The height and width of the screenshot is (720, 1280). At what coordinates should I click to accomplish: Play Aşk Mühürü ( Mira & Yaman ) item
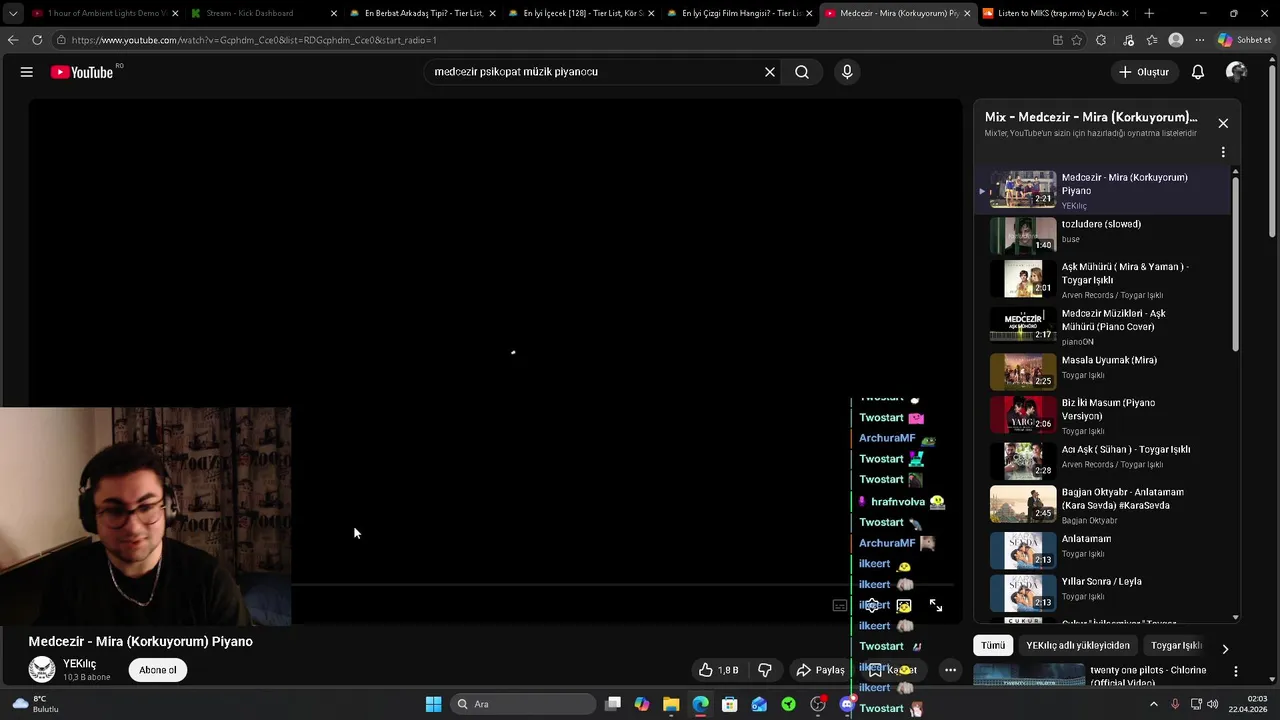pyautogui.click(x=1103, y=279)
